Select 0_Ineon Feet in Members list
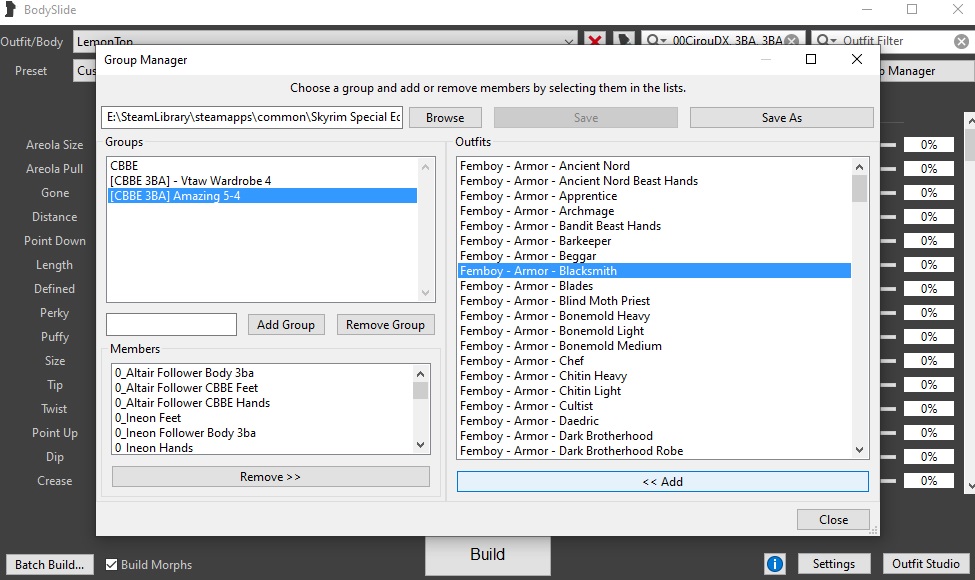This screenshot has height=580, width=975. pyautogui.click(x=147, y=418)
